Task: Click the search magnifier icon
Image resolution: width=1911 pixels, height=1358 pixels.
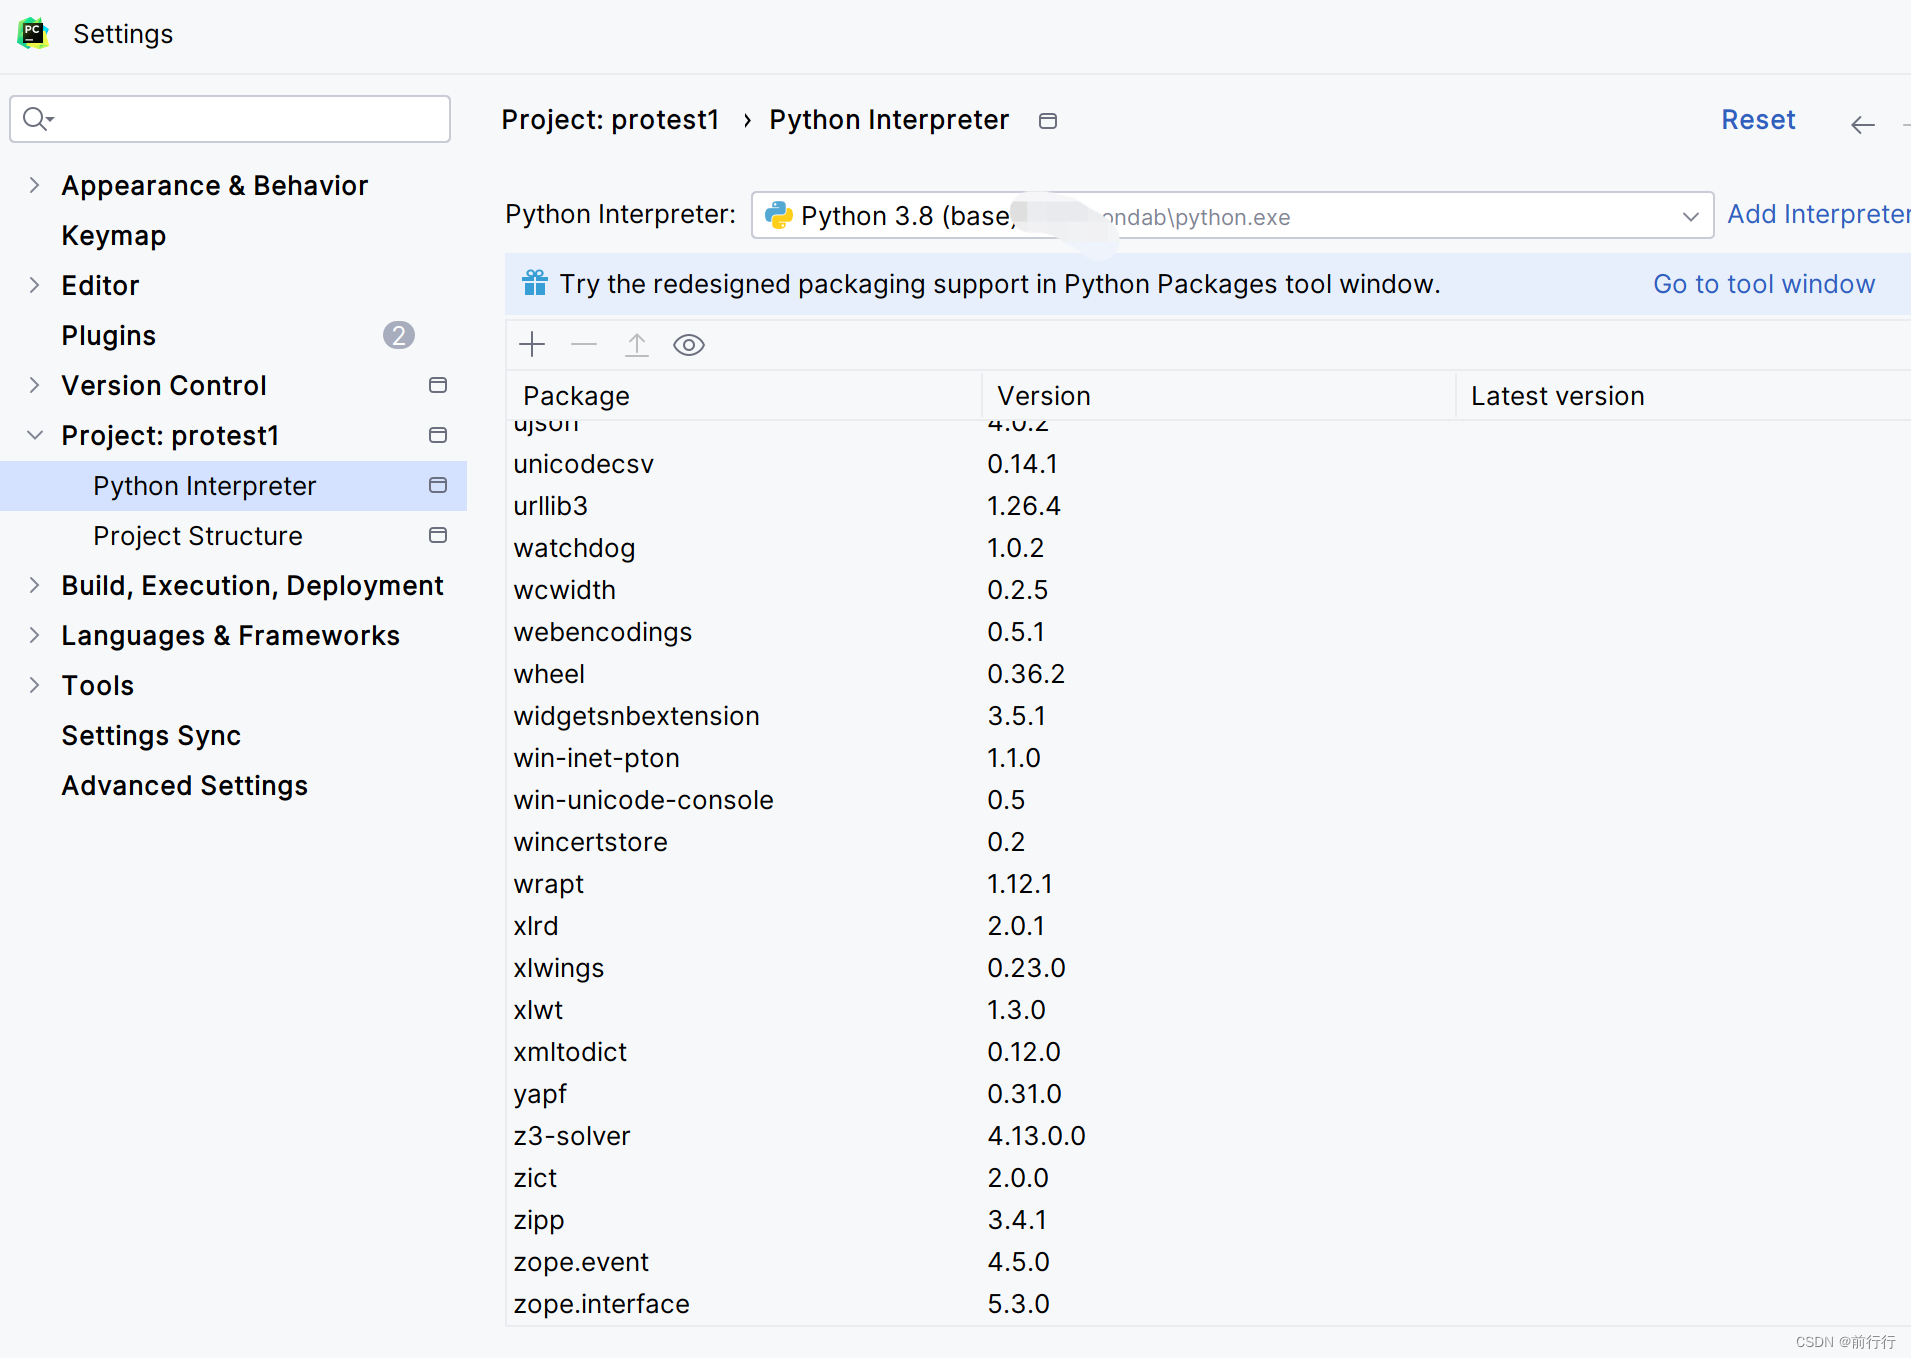Action: pyautogui.click(x=37, y=119)
